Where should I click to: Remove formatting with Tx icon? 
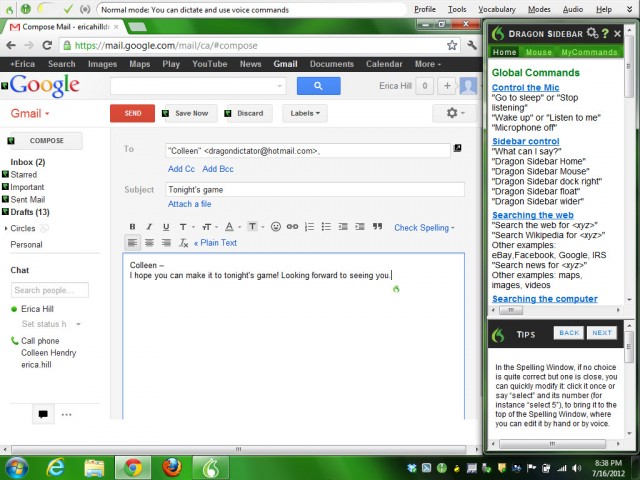[184, 243]
